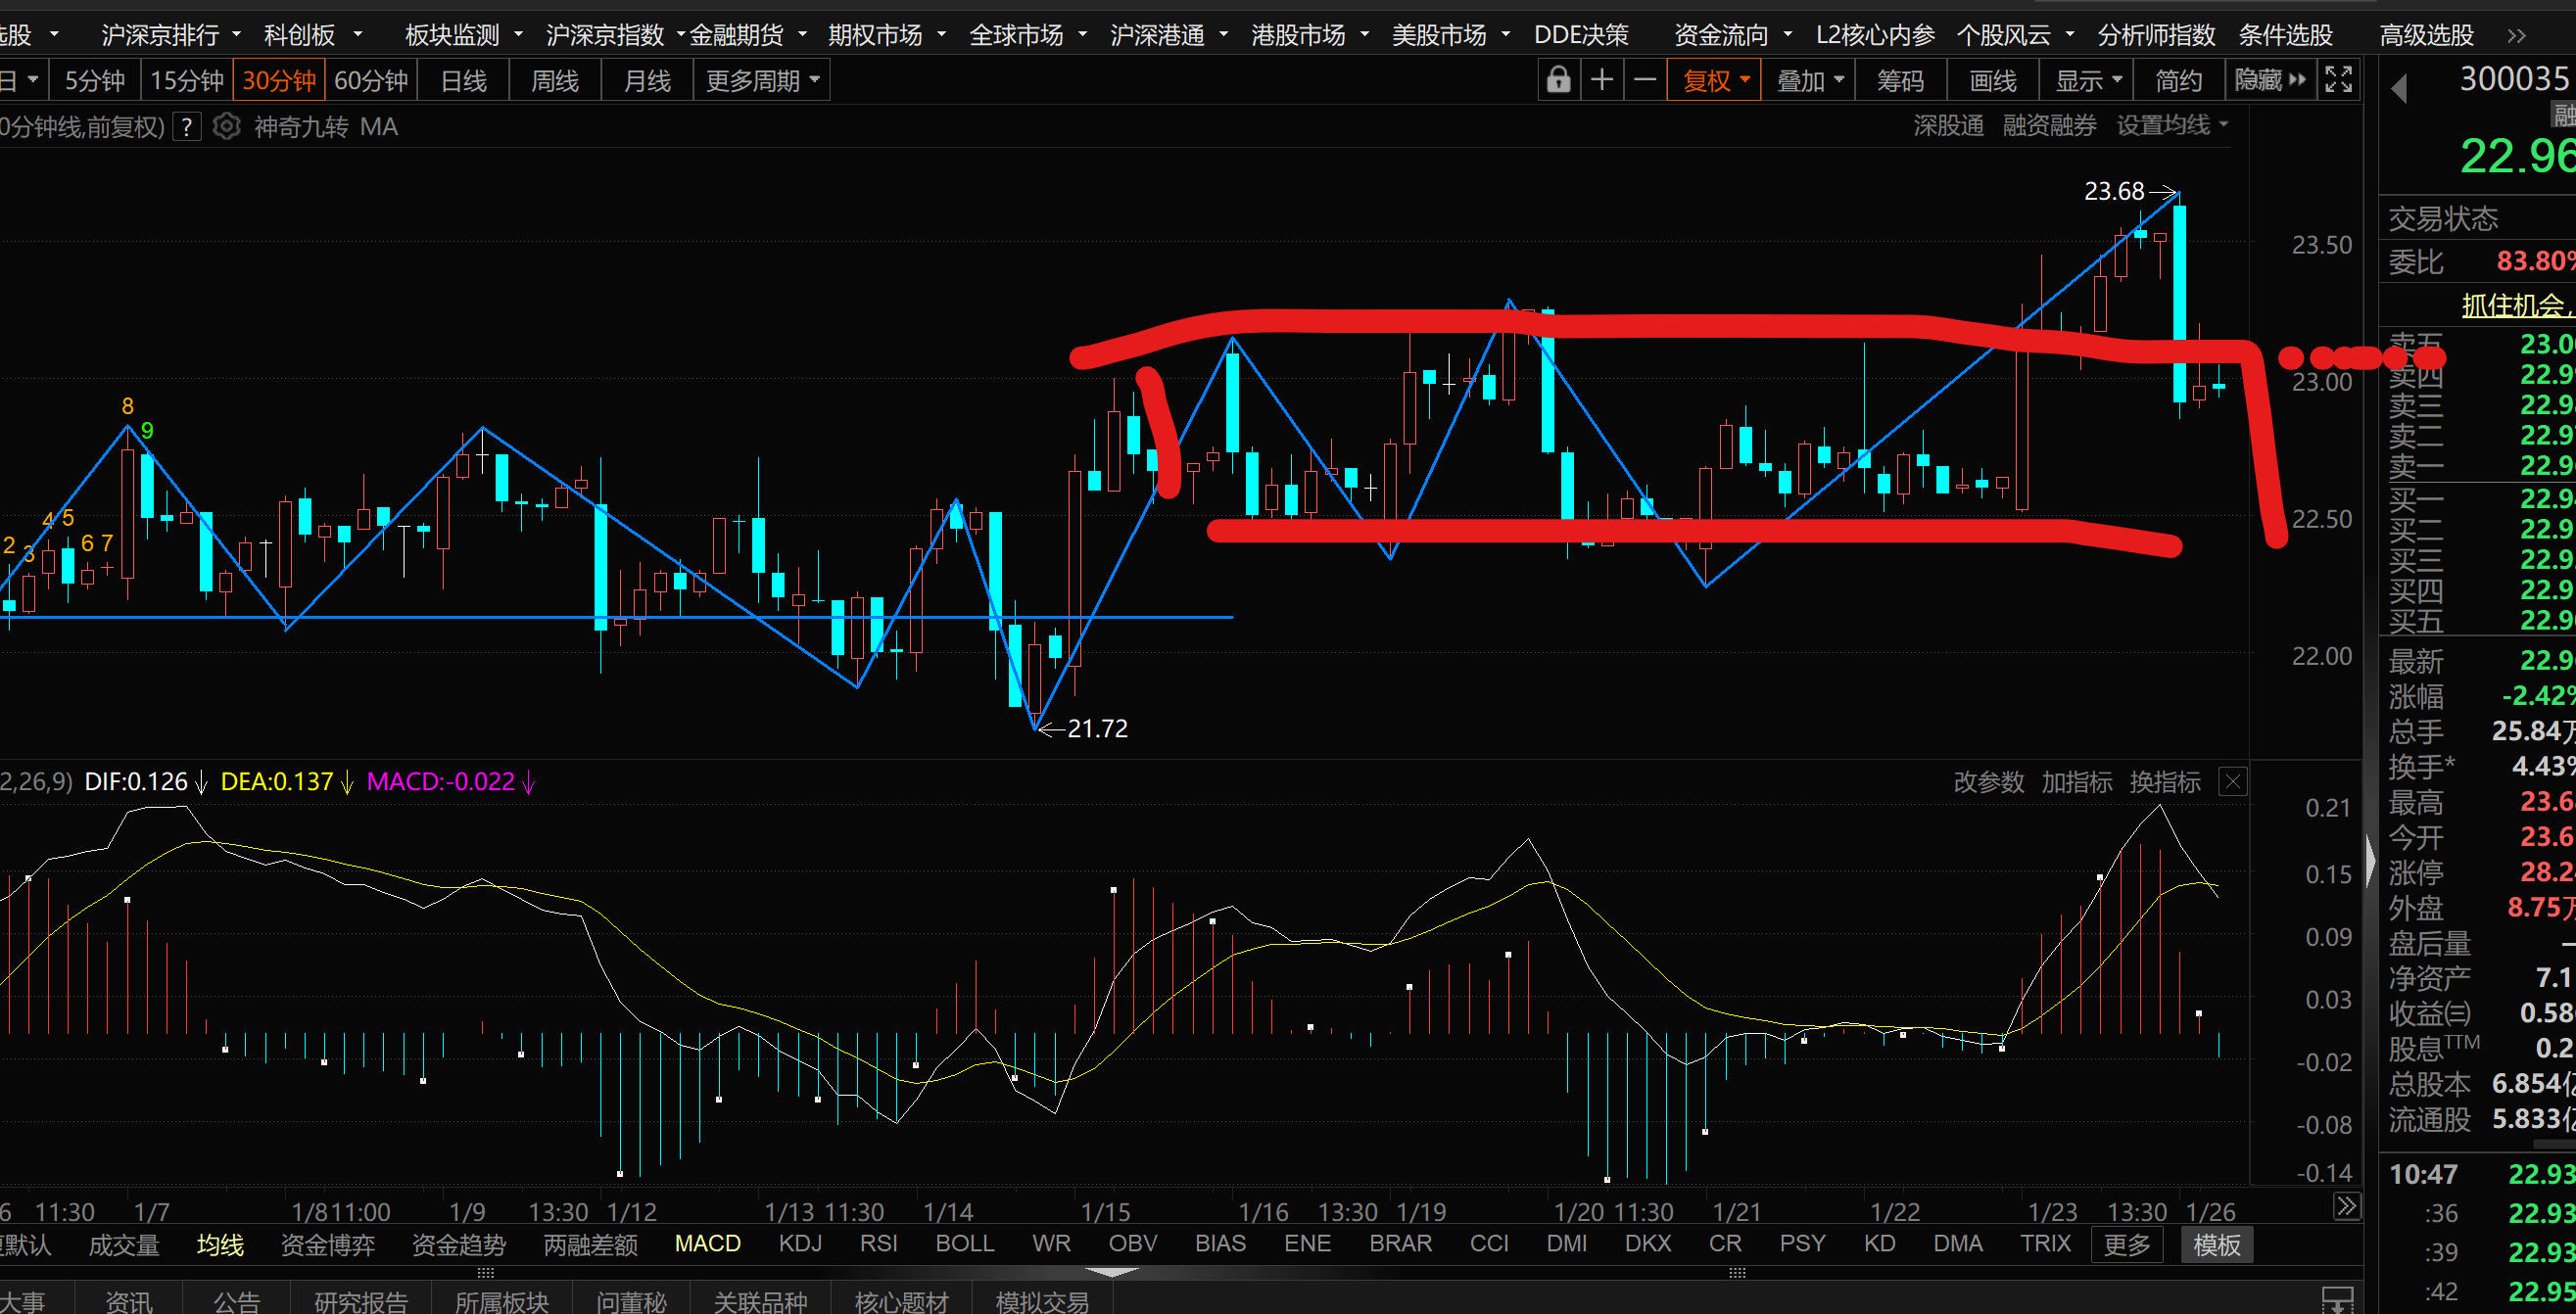Expand the 更多周期 dropdown
This screenshot has height=1314, width=2576.
pyautogui.click(x=762, y=81)
